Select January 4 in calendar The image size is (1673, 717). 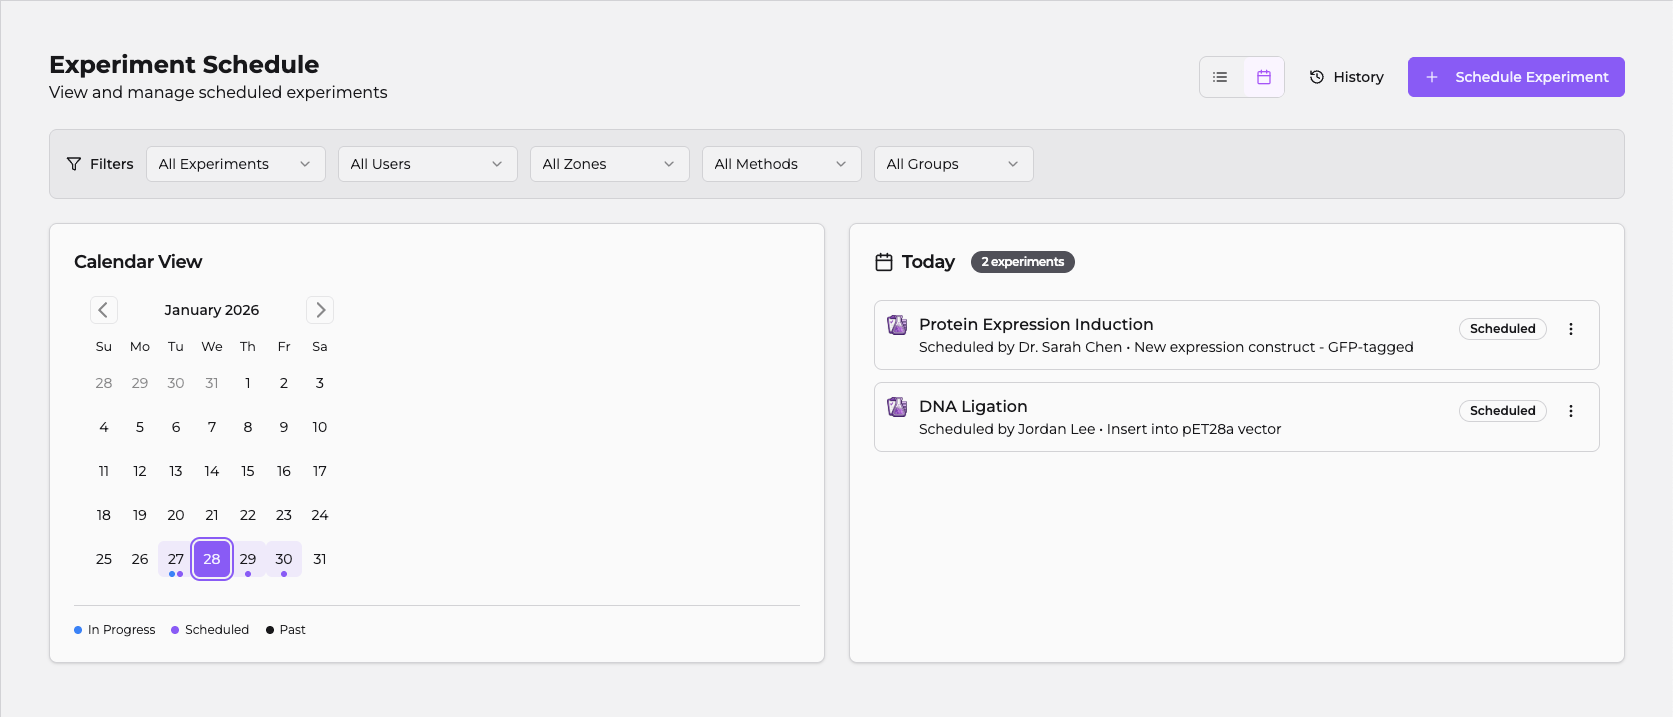[x=104, y=427]
